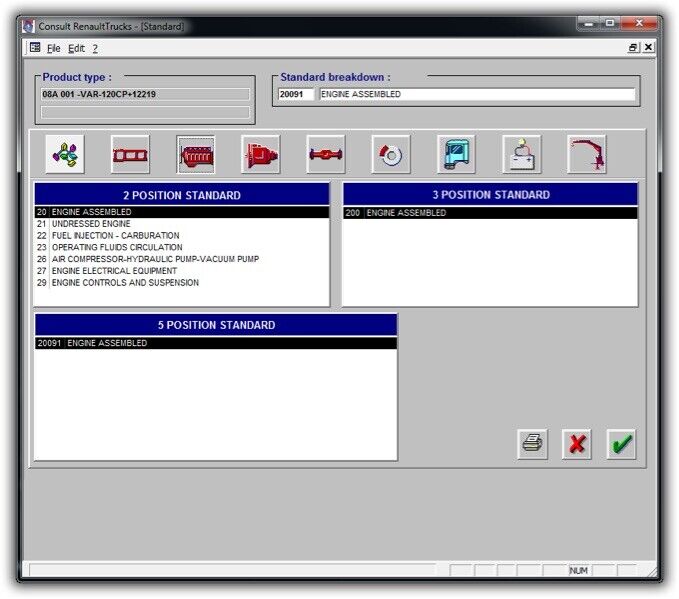This screenshot has width=679, height=599.
Task: Select the axle category icon
Action: [x=326, y=155]
